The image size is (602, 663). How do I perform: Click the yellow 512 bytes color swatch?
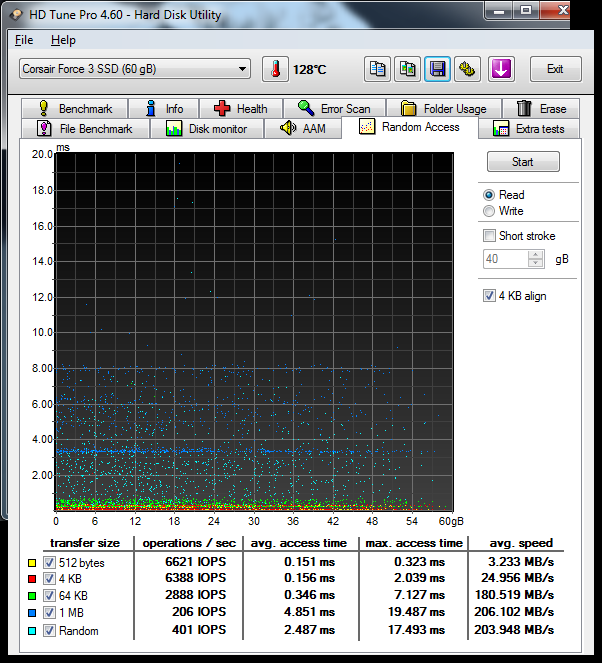(32, 563)
